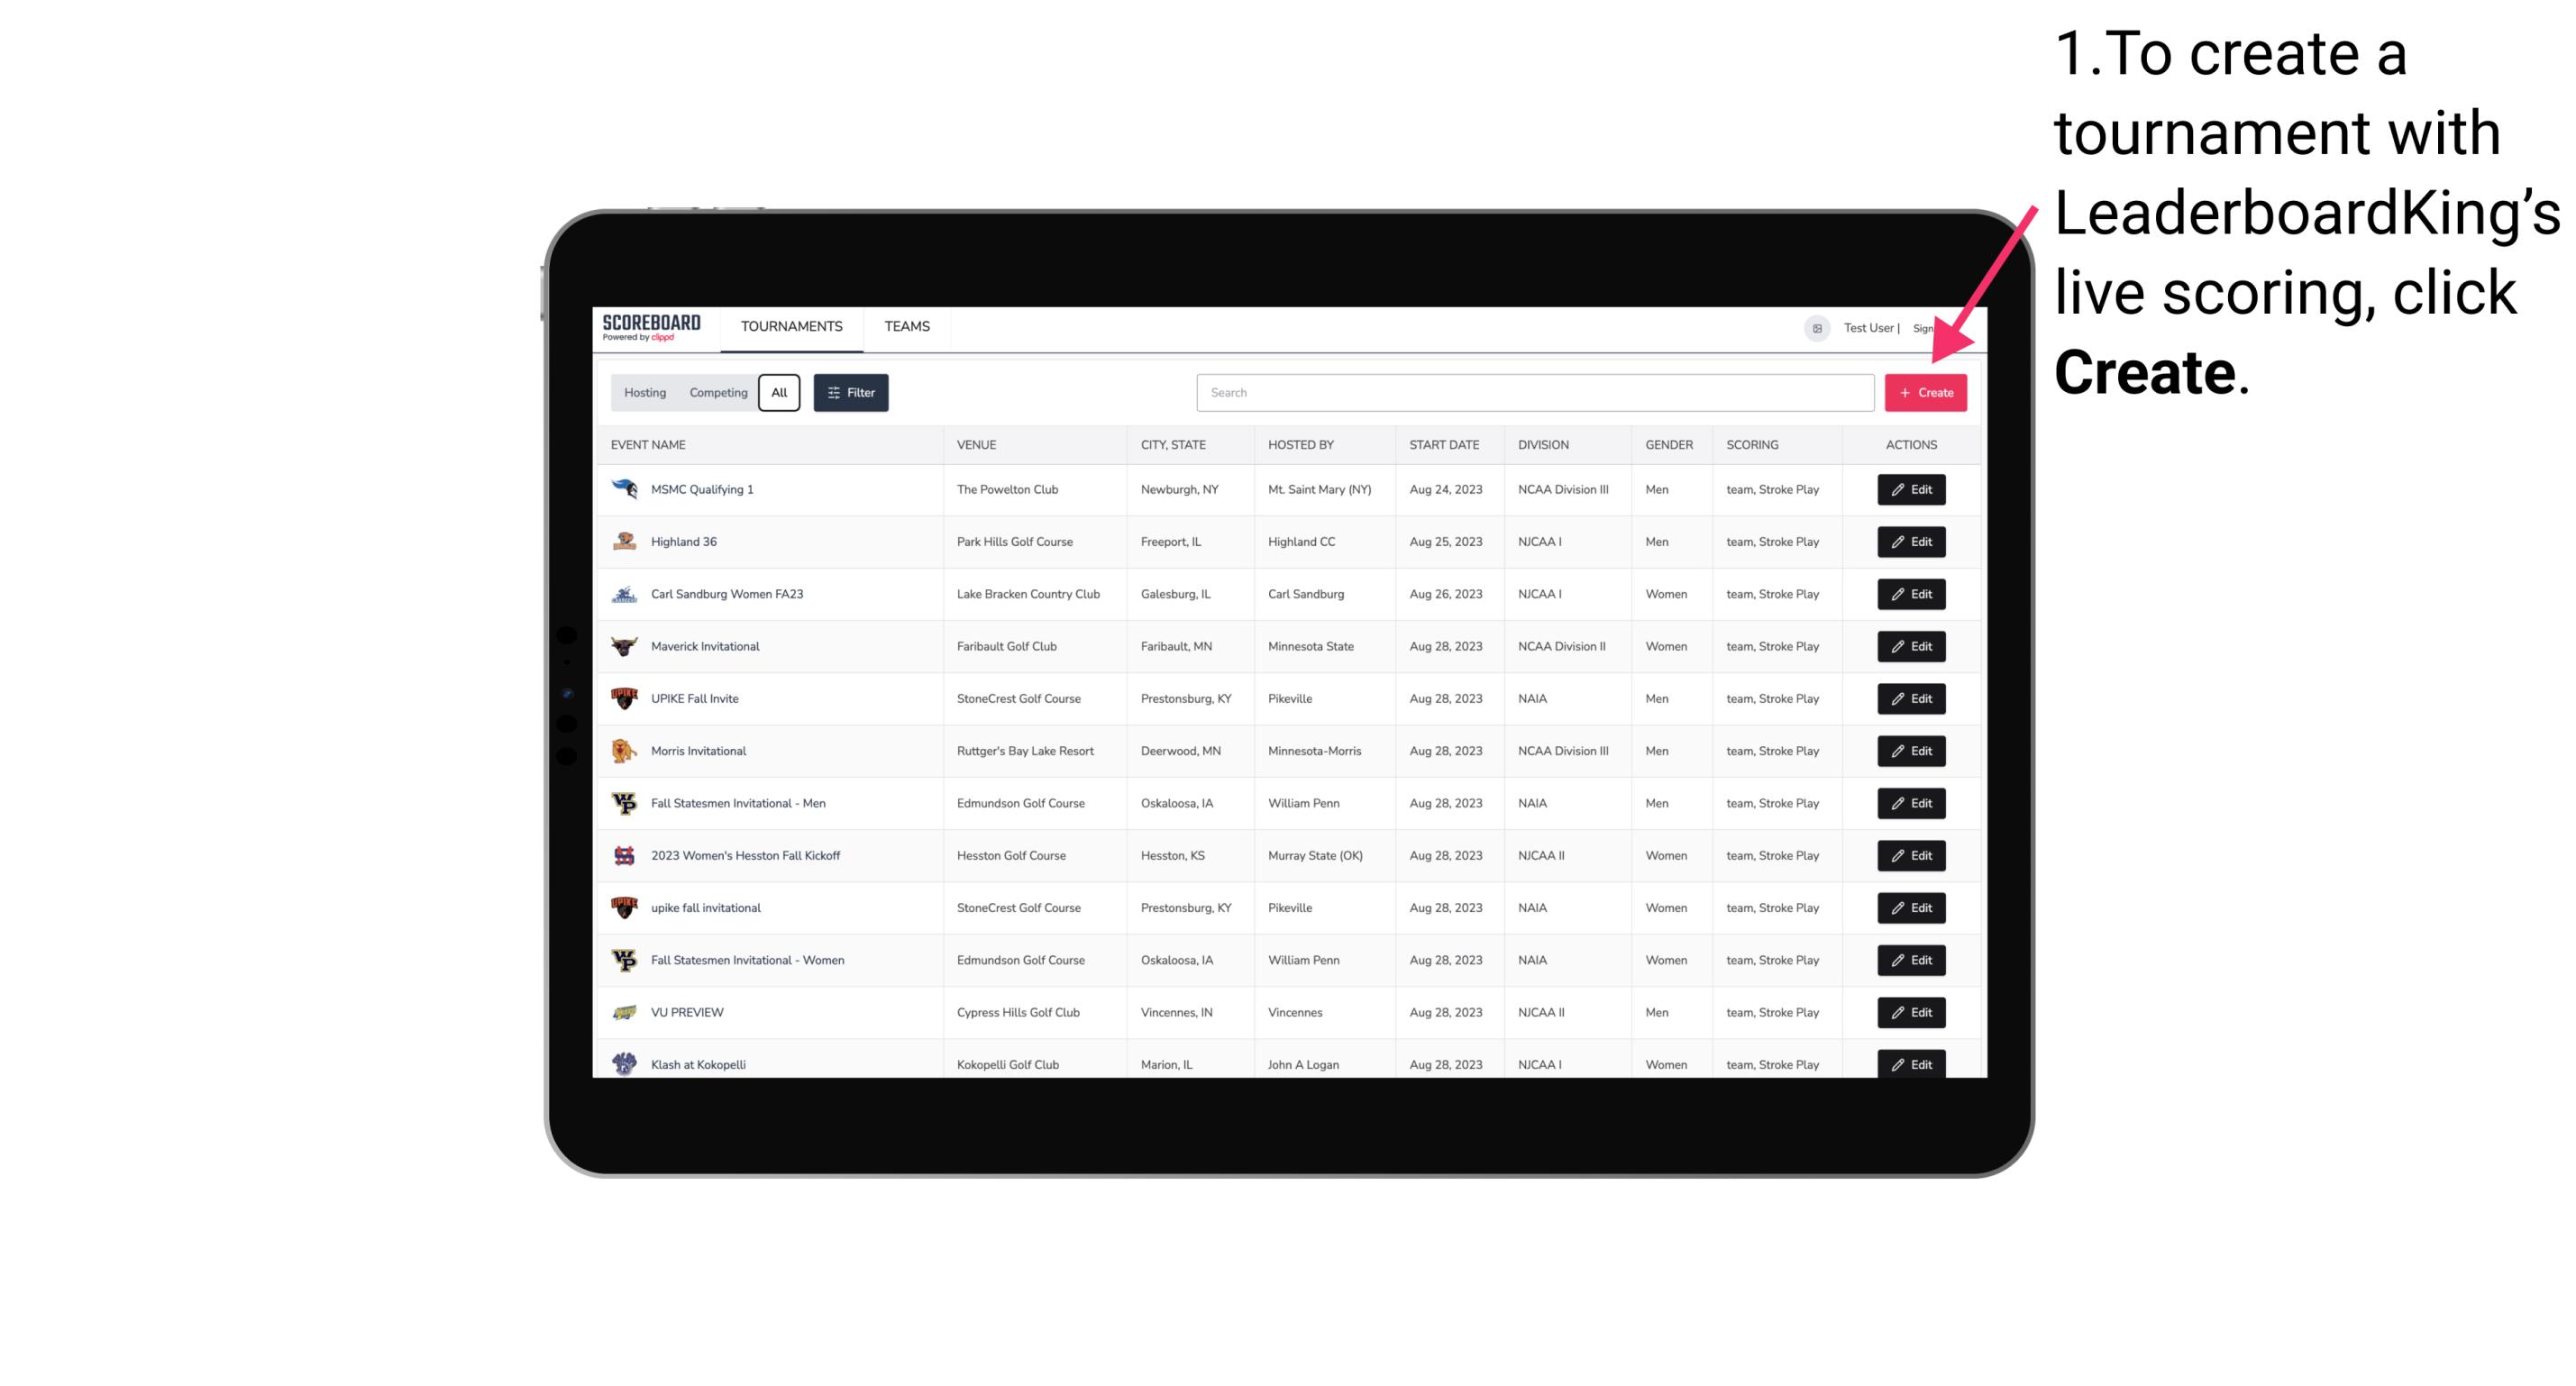Click Edit icon for VU PREVIEW
The height and width of the screenshot is (1386, 2576).
(x=1910, y=1012)
